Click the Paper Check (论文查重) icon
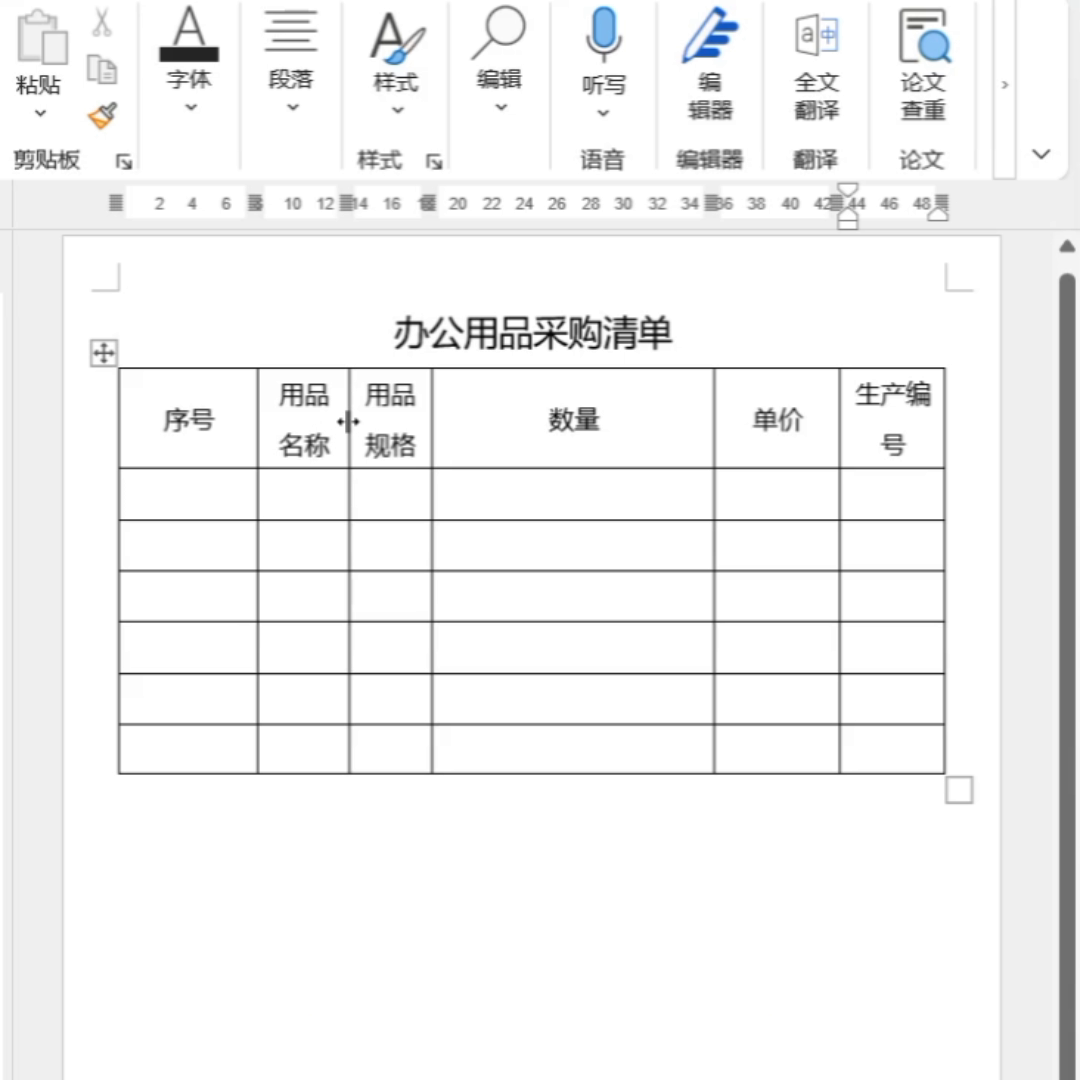1080x1080 pixels. [x=924, y=36]
